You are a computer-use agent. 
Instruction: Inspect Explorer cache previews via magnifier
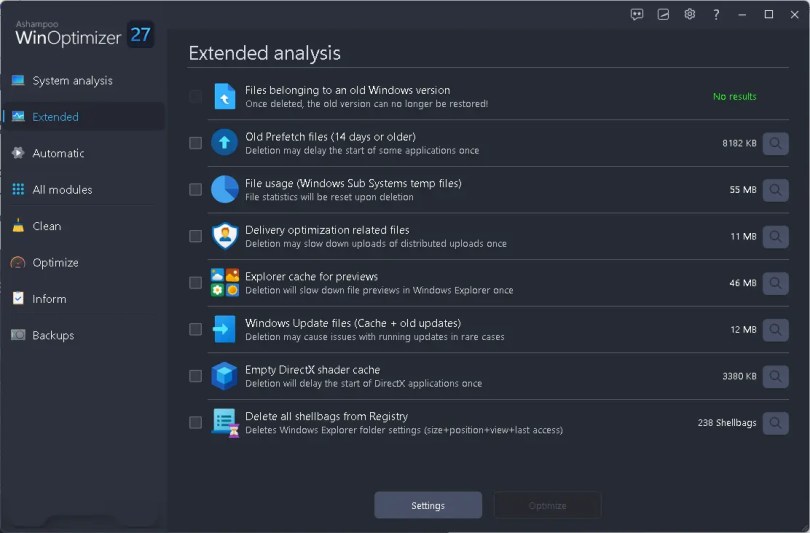point(775,283)
